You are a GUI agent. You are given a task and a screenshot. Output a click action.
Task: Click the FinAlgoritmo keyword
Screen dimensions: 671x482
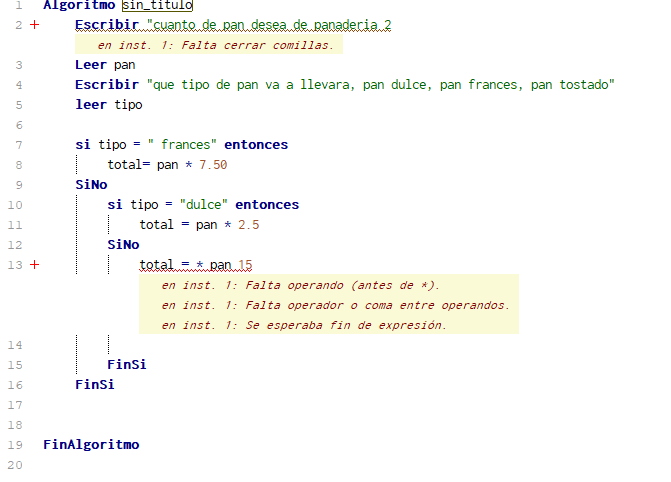point(91,445)
